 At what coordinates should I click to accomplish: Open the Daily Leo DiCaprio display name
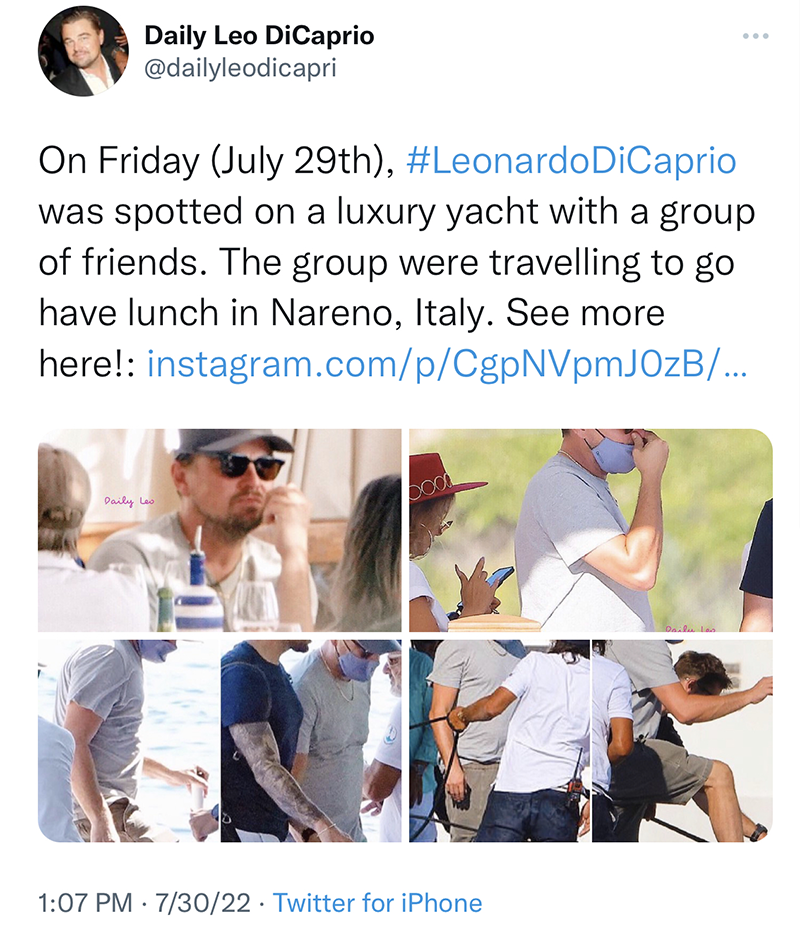(259, 36)
